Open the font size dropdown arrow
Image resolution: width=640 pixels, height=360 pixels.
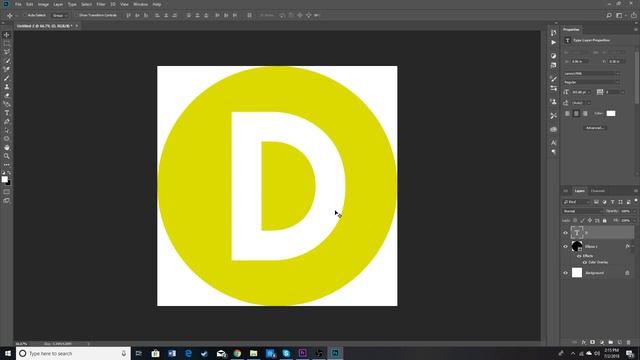pos(589,92)
